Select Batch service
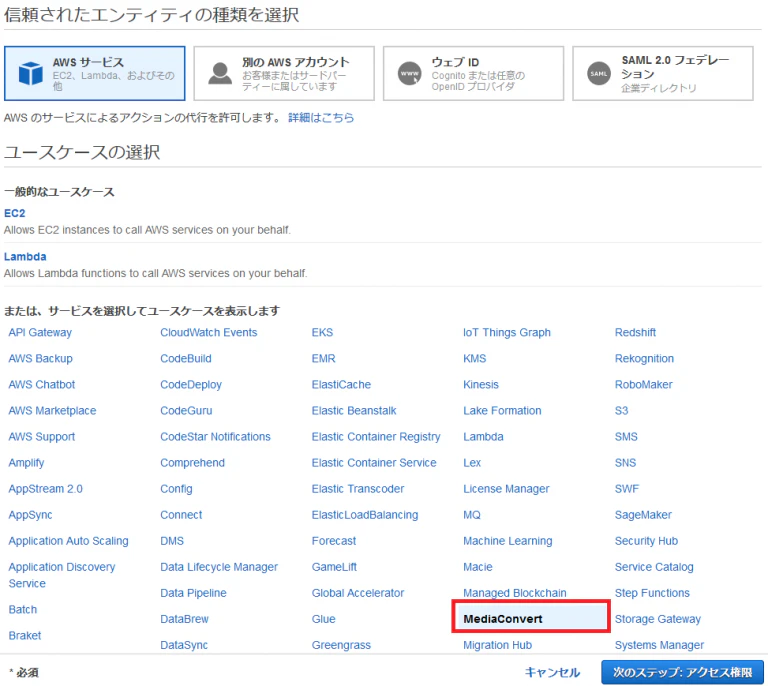The image size is (768, 686). [23, 609]
